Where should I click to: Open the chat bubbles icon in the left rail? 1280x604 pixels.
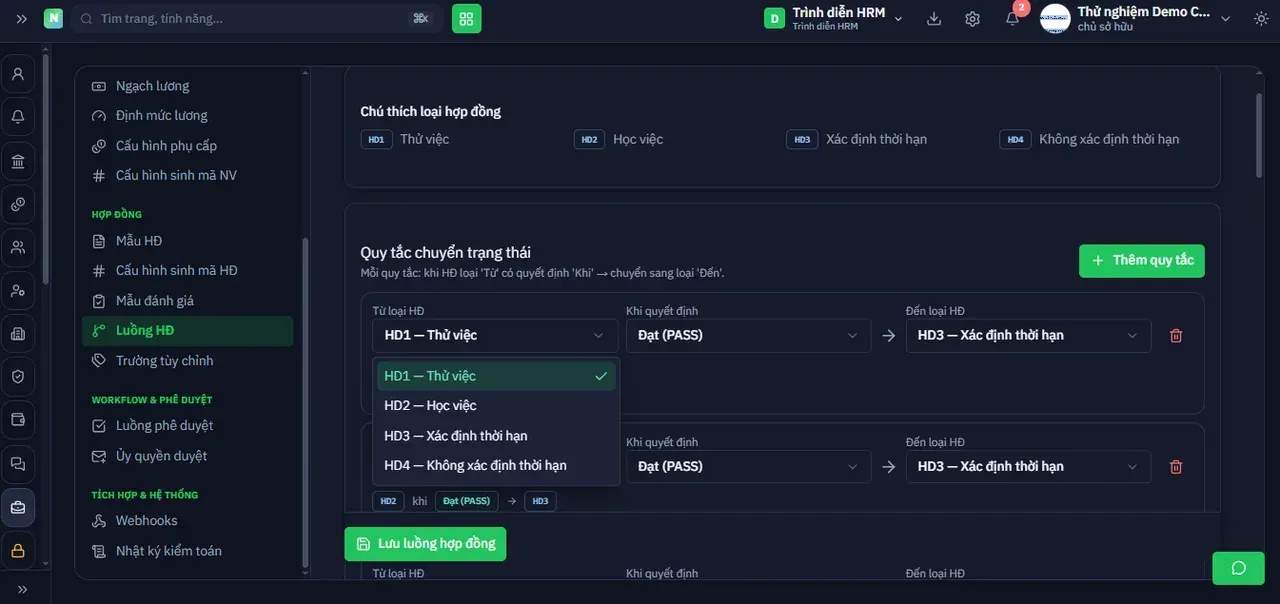[x=18, y=464]
